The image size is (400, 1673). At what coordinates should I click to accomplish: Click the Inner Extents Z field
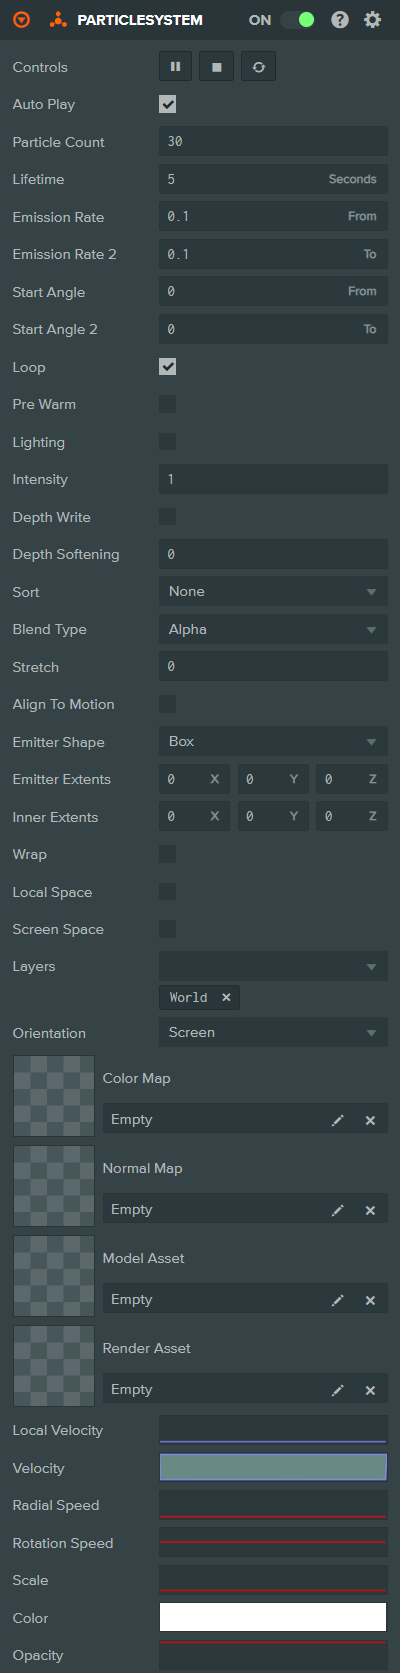352,817
